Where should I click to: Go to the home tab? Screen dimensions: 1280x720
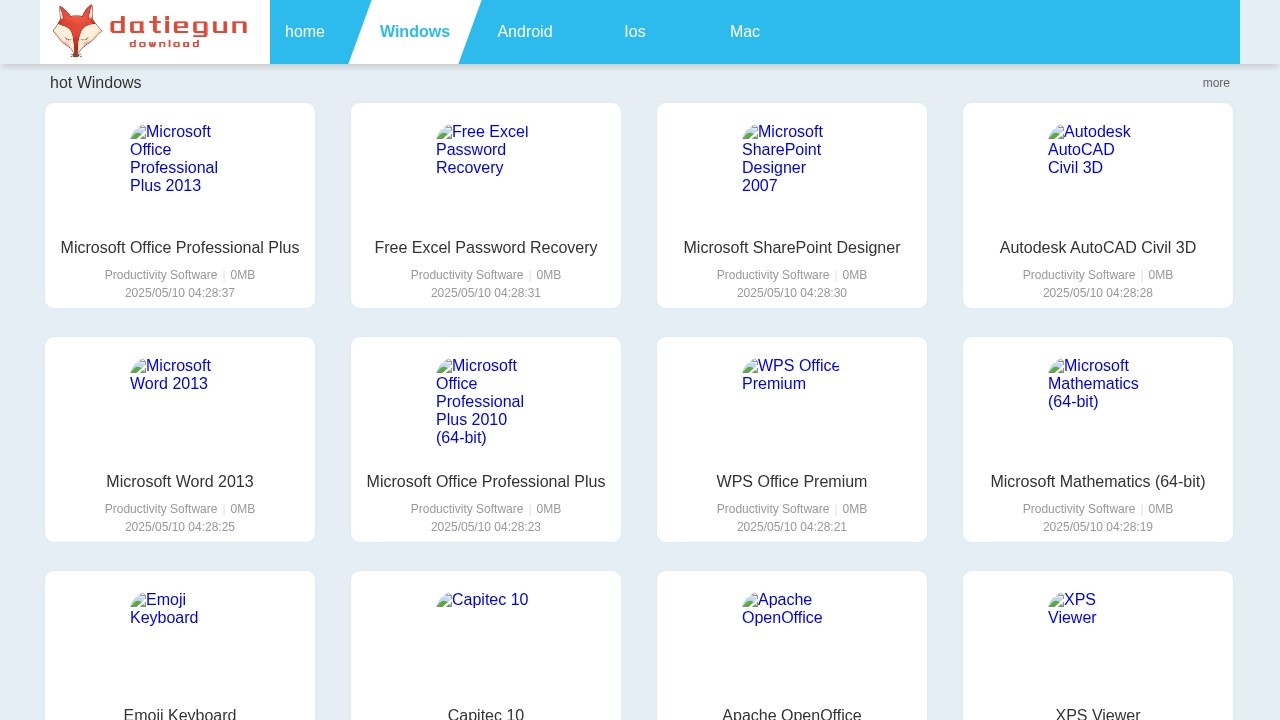tap(305, 31)
